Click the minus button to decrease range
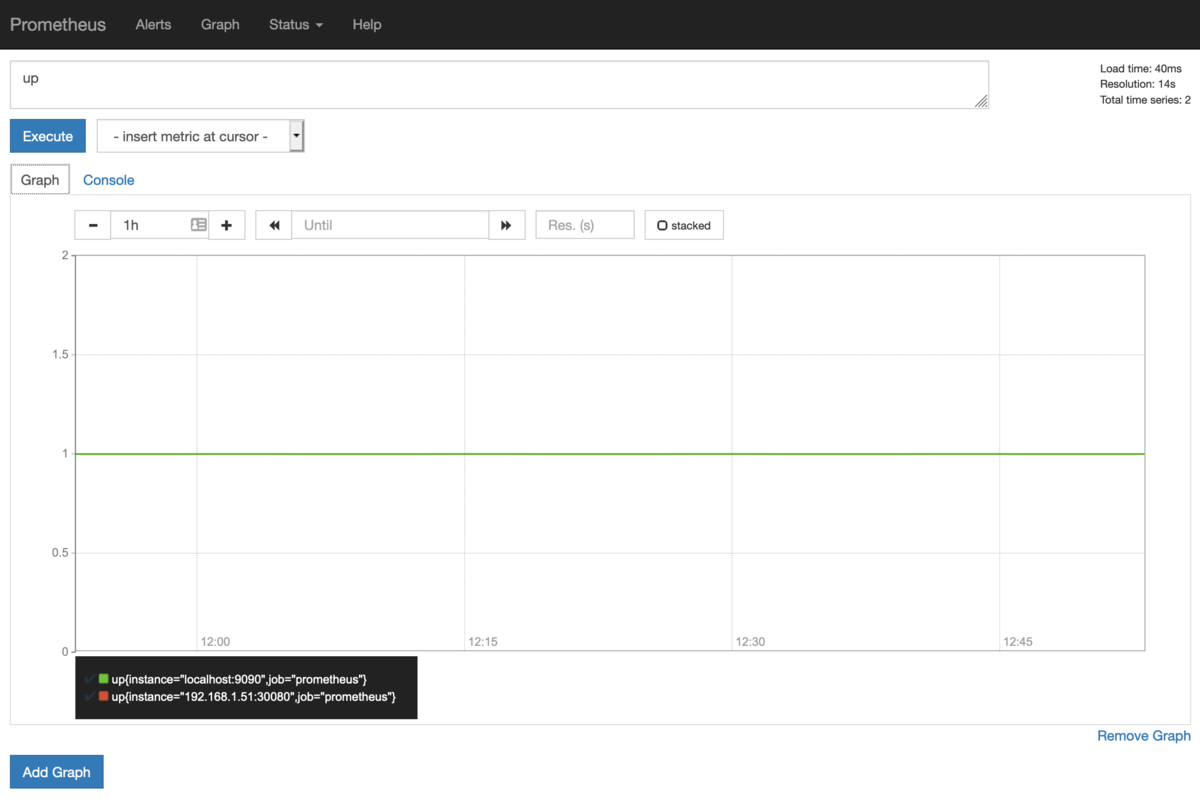1200x799 pixels. pos(93,225)
